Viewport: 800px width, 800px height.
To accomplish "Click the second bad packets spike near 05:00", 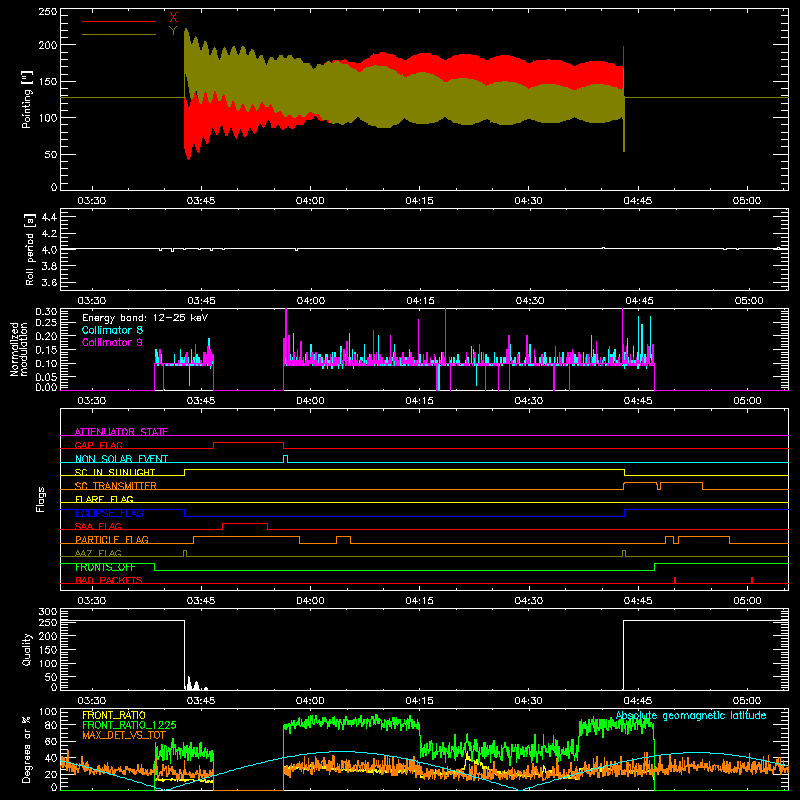I will 752,580.
